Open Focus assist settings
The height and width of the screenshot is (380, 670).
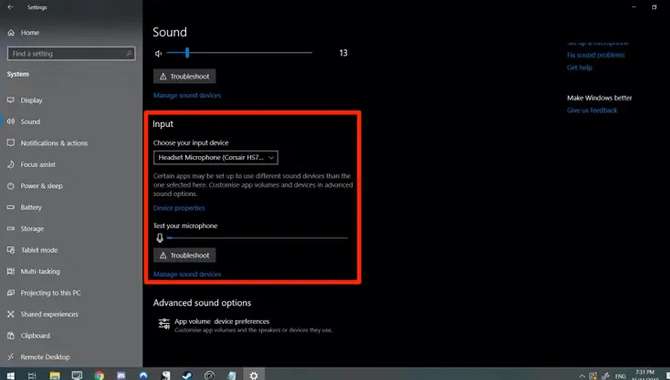click(x=32, y=165)
